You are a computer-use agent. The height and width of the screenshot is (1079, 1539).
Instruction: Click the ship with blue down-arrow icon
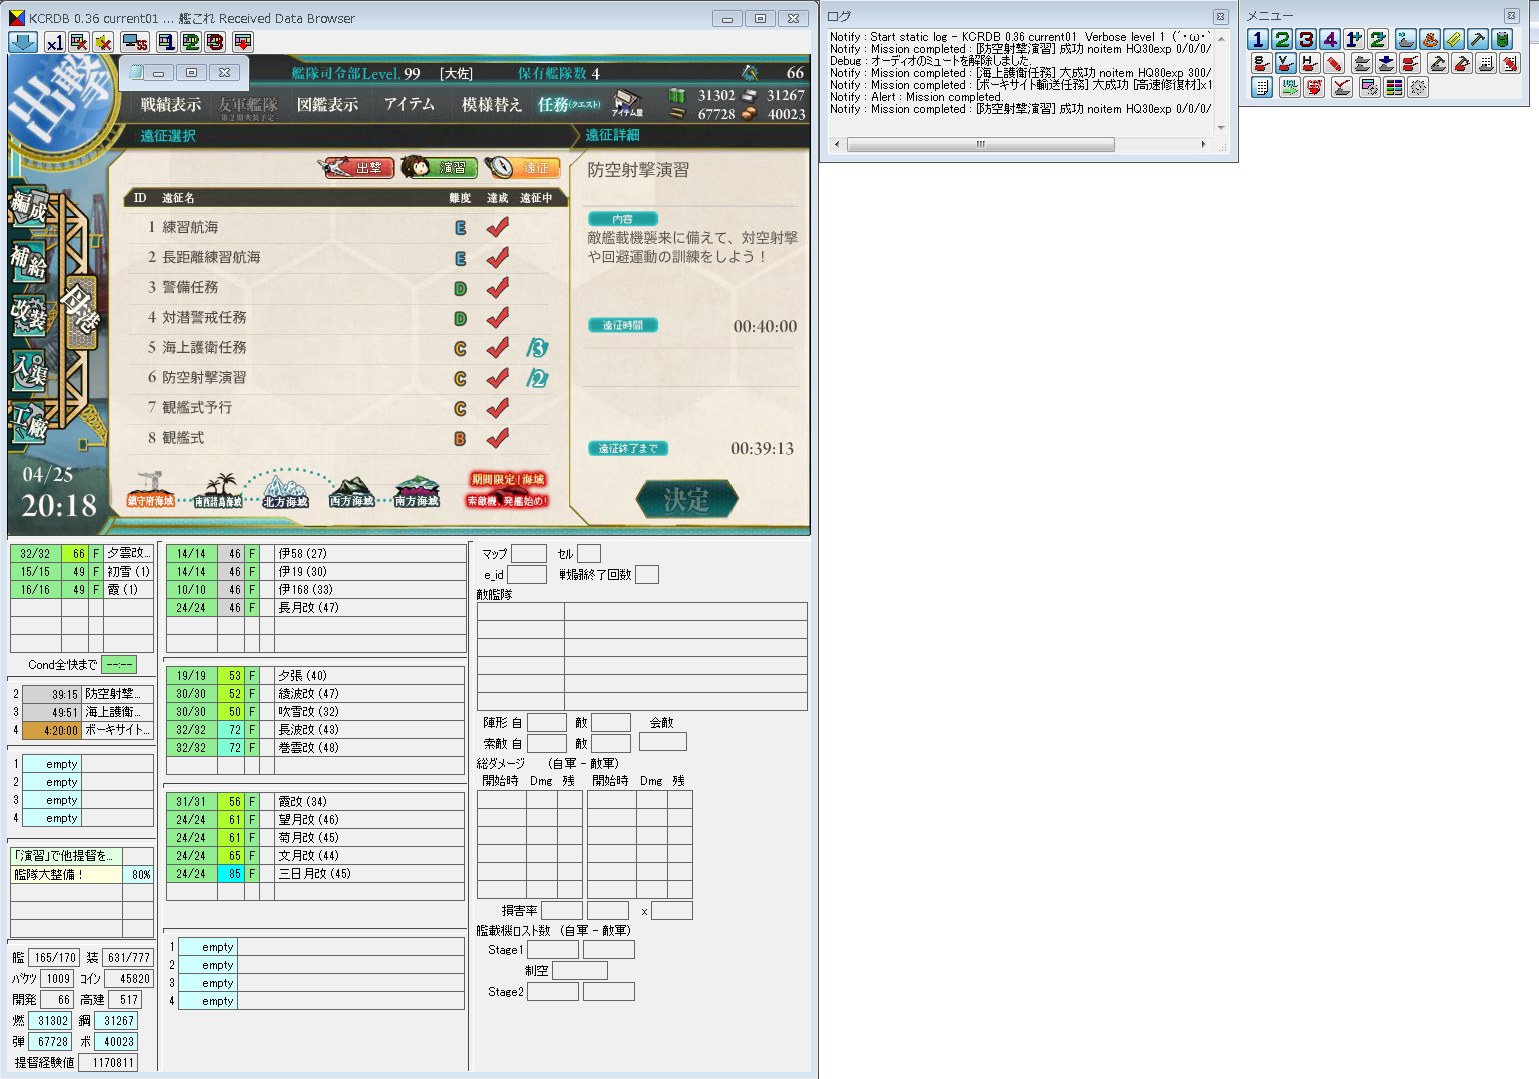[x=1386, y=63]
